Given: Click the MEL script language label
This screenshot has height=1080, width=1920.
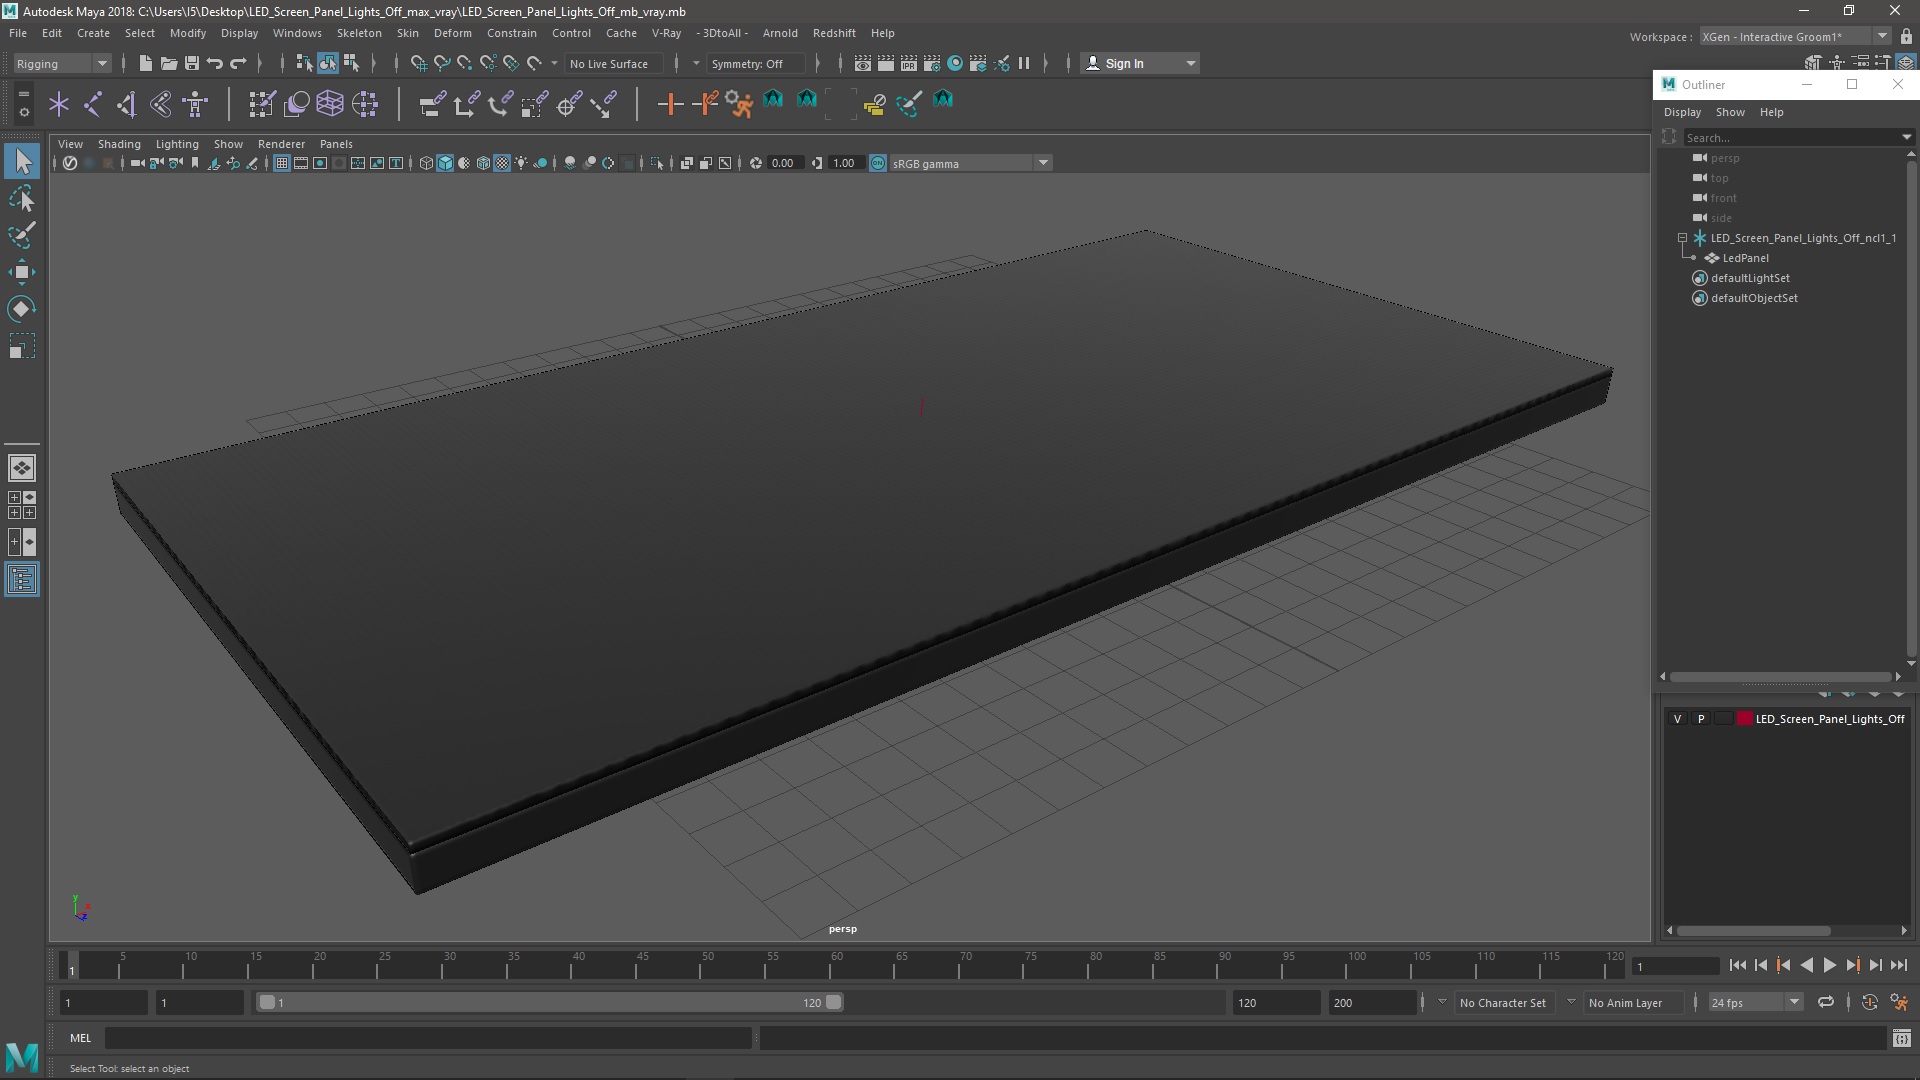Looking at the screenshot, I should (x=80, y=1038).
